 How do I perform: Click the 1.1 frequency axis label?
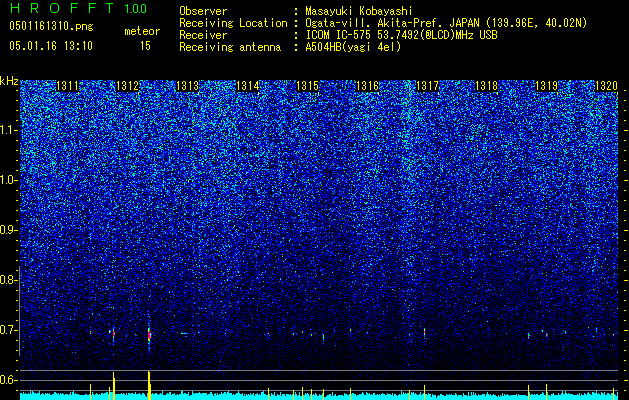8,130
